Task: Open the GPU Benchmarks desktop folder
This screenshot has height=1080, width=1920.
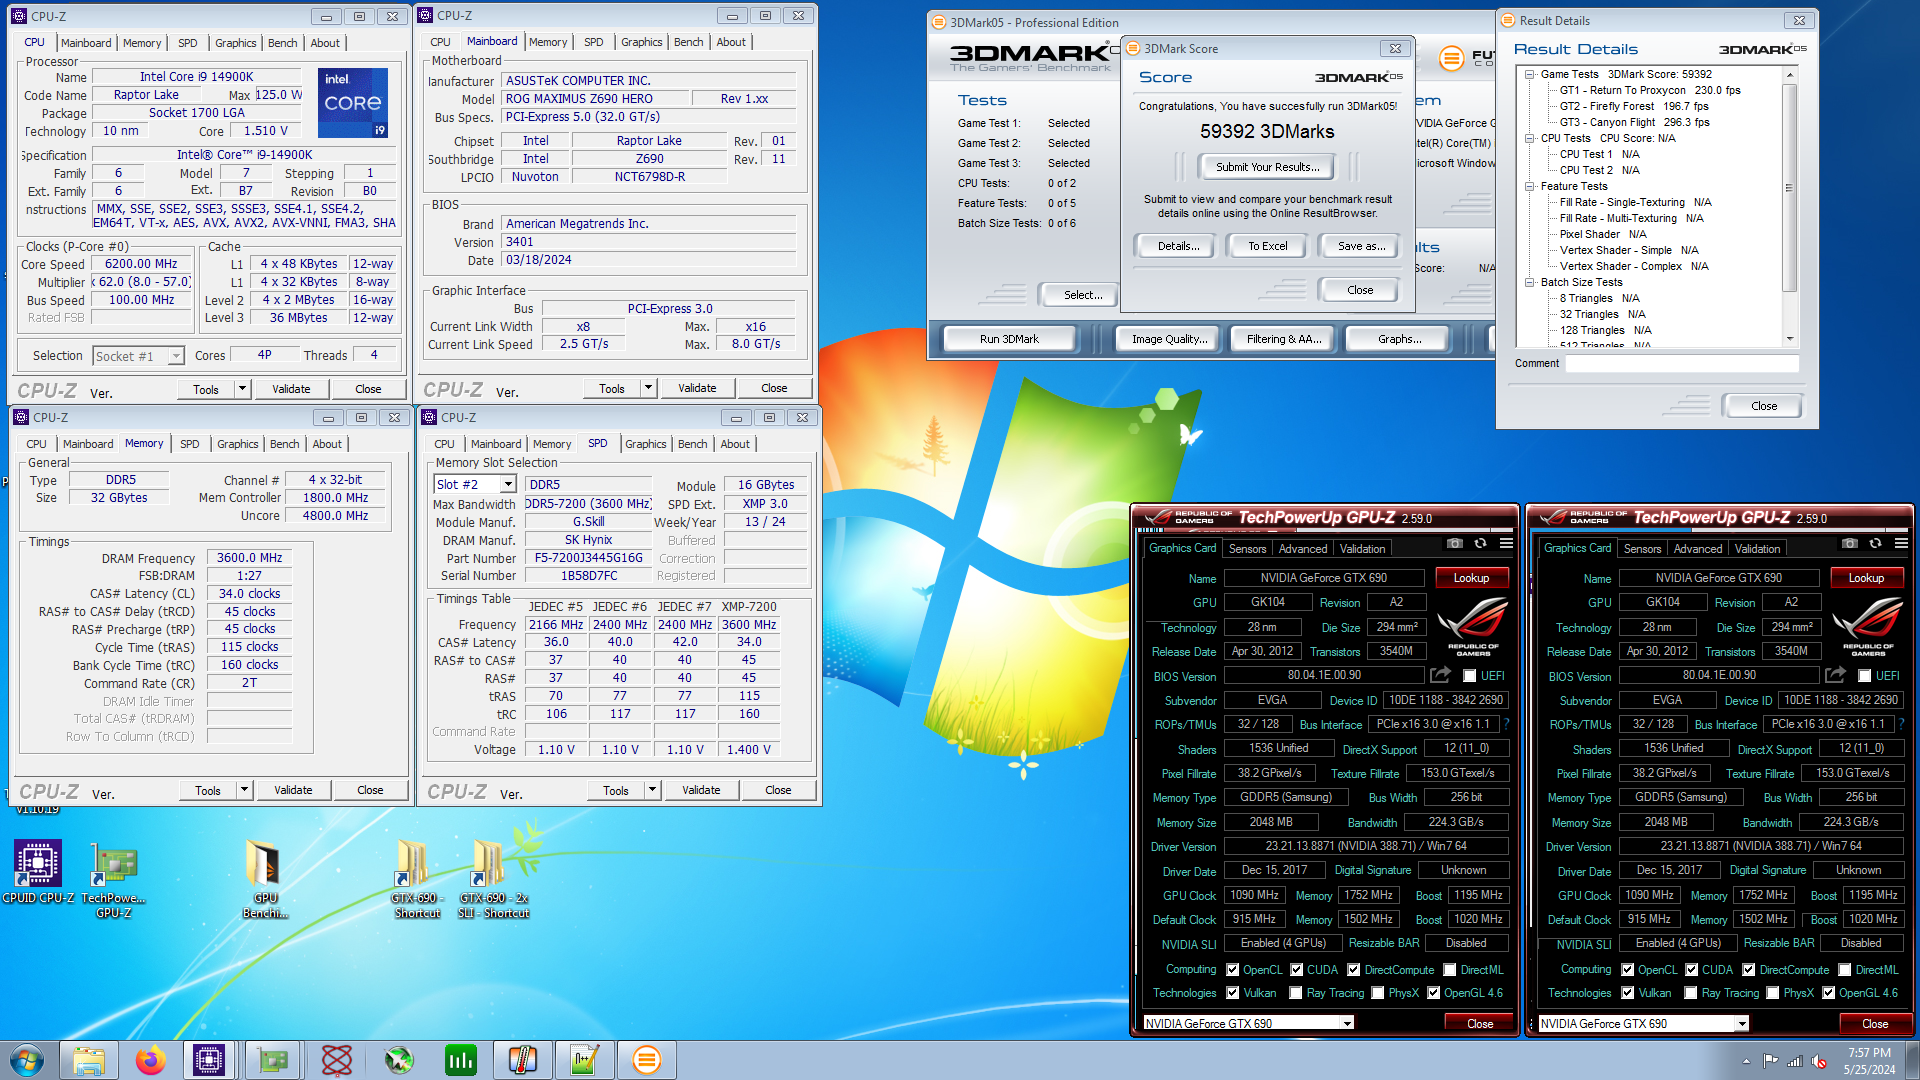Action: 265,880
